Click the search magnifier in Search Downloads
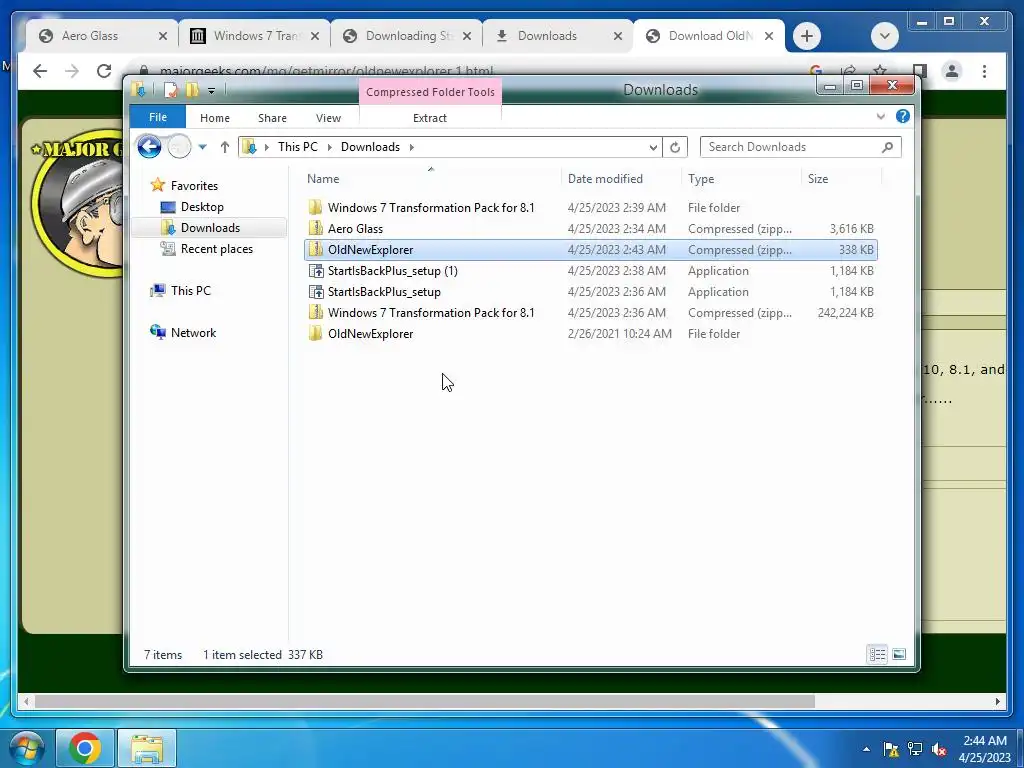1024x768 pixels. point(887,147)
